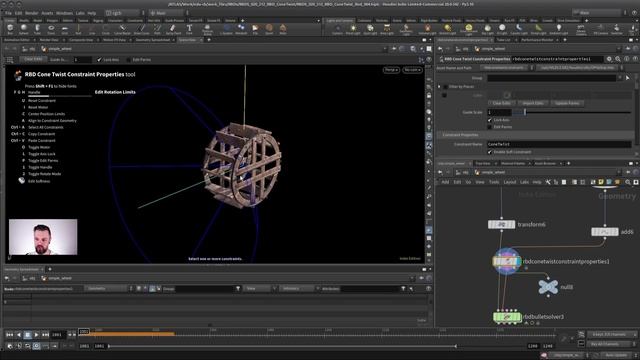Click the play forward button
640x360 pixels.
tap(36, 335)
